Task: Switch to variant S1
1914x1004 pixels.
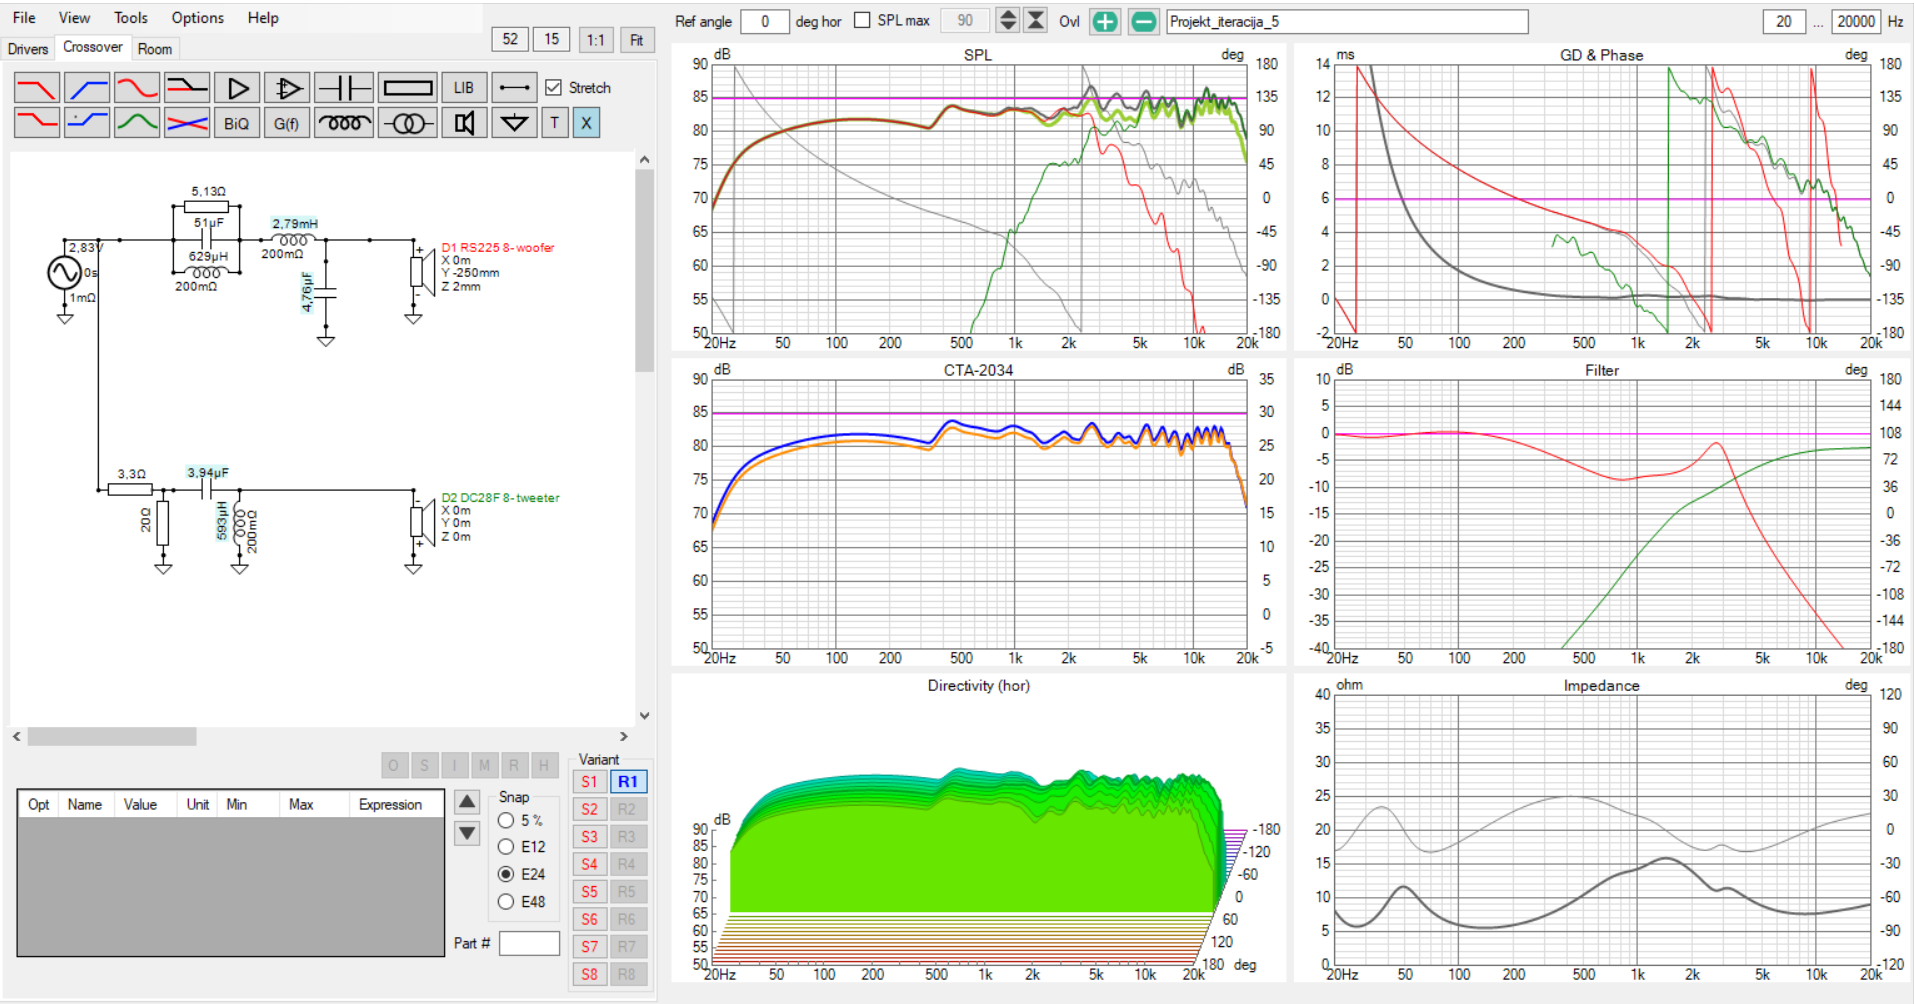Action: coord(590,782)
